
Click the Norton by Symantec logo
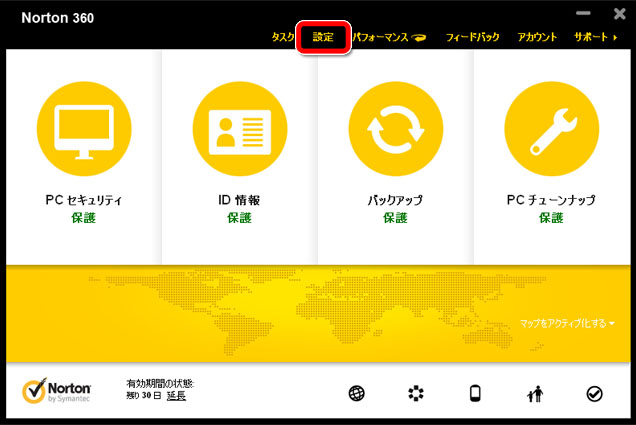click(x=56, y=391)
